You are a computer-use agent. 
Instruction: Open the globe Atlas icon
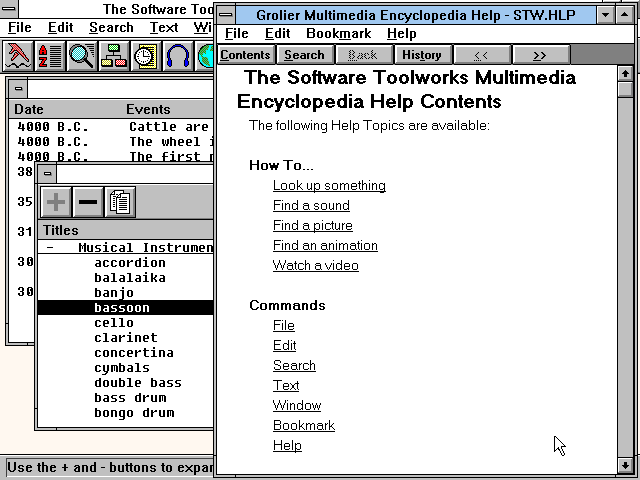click(204, 56)
